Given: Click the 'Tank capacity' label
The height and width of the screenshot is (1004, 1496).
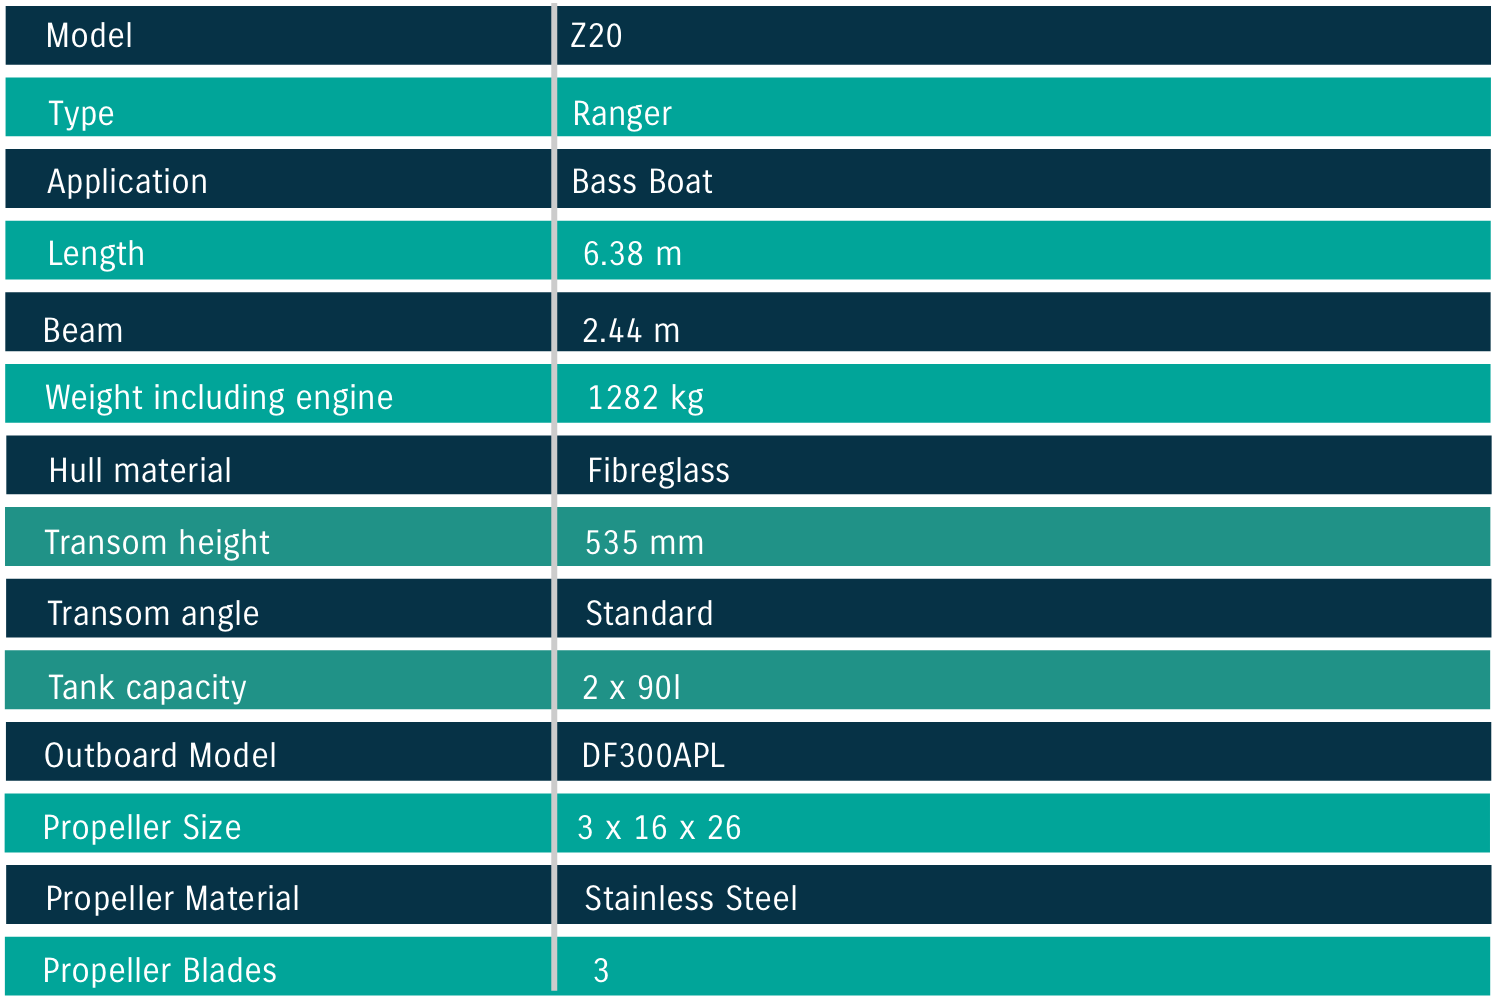Looking at the screenshot, I should click(147, 688).
